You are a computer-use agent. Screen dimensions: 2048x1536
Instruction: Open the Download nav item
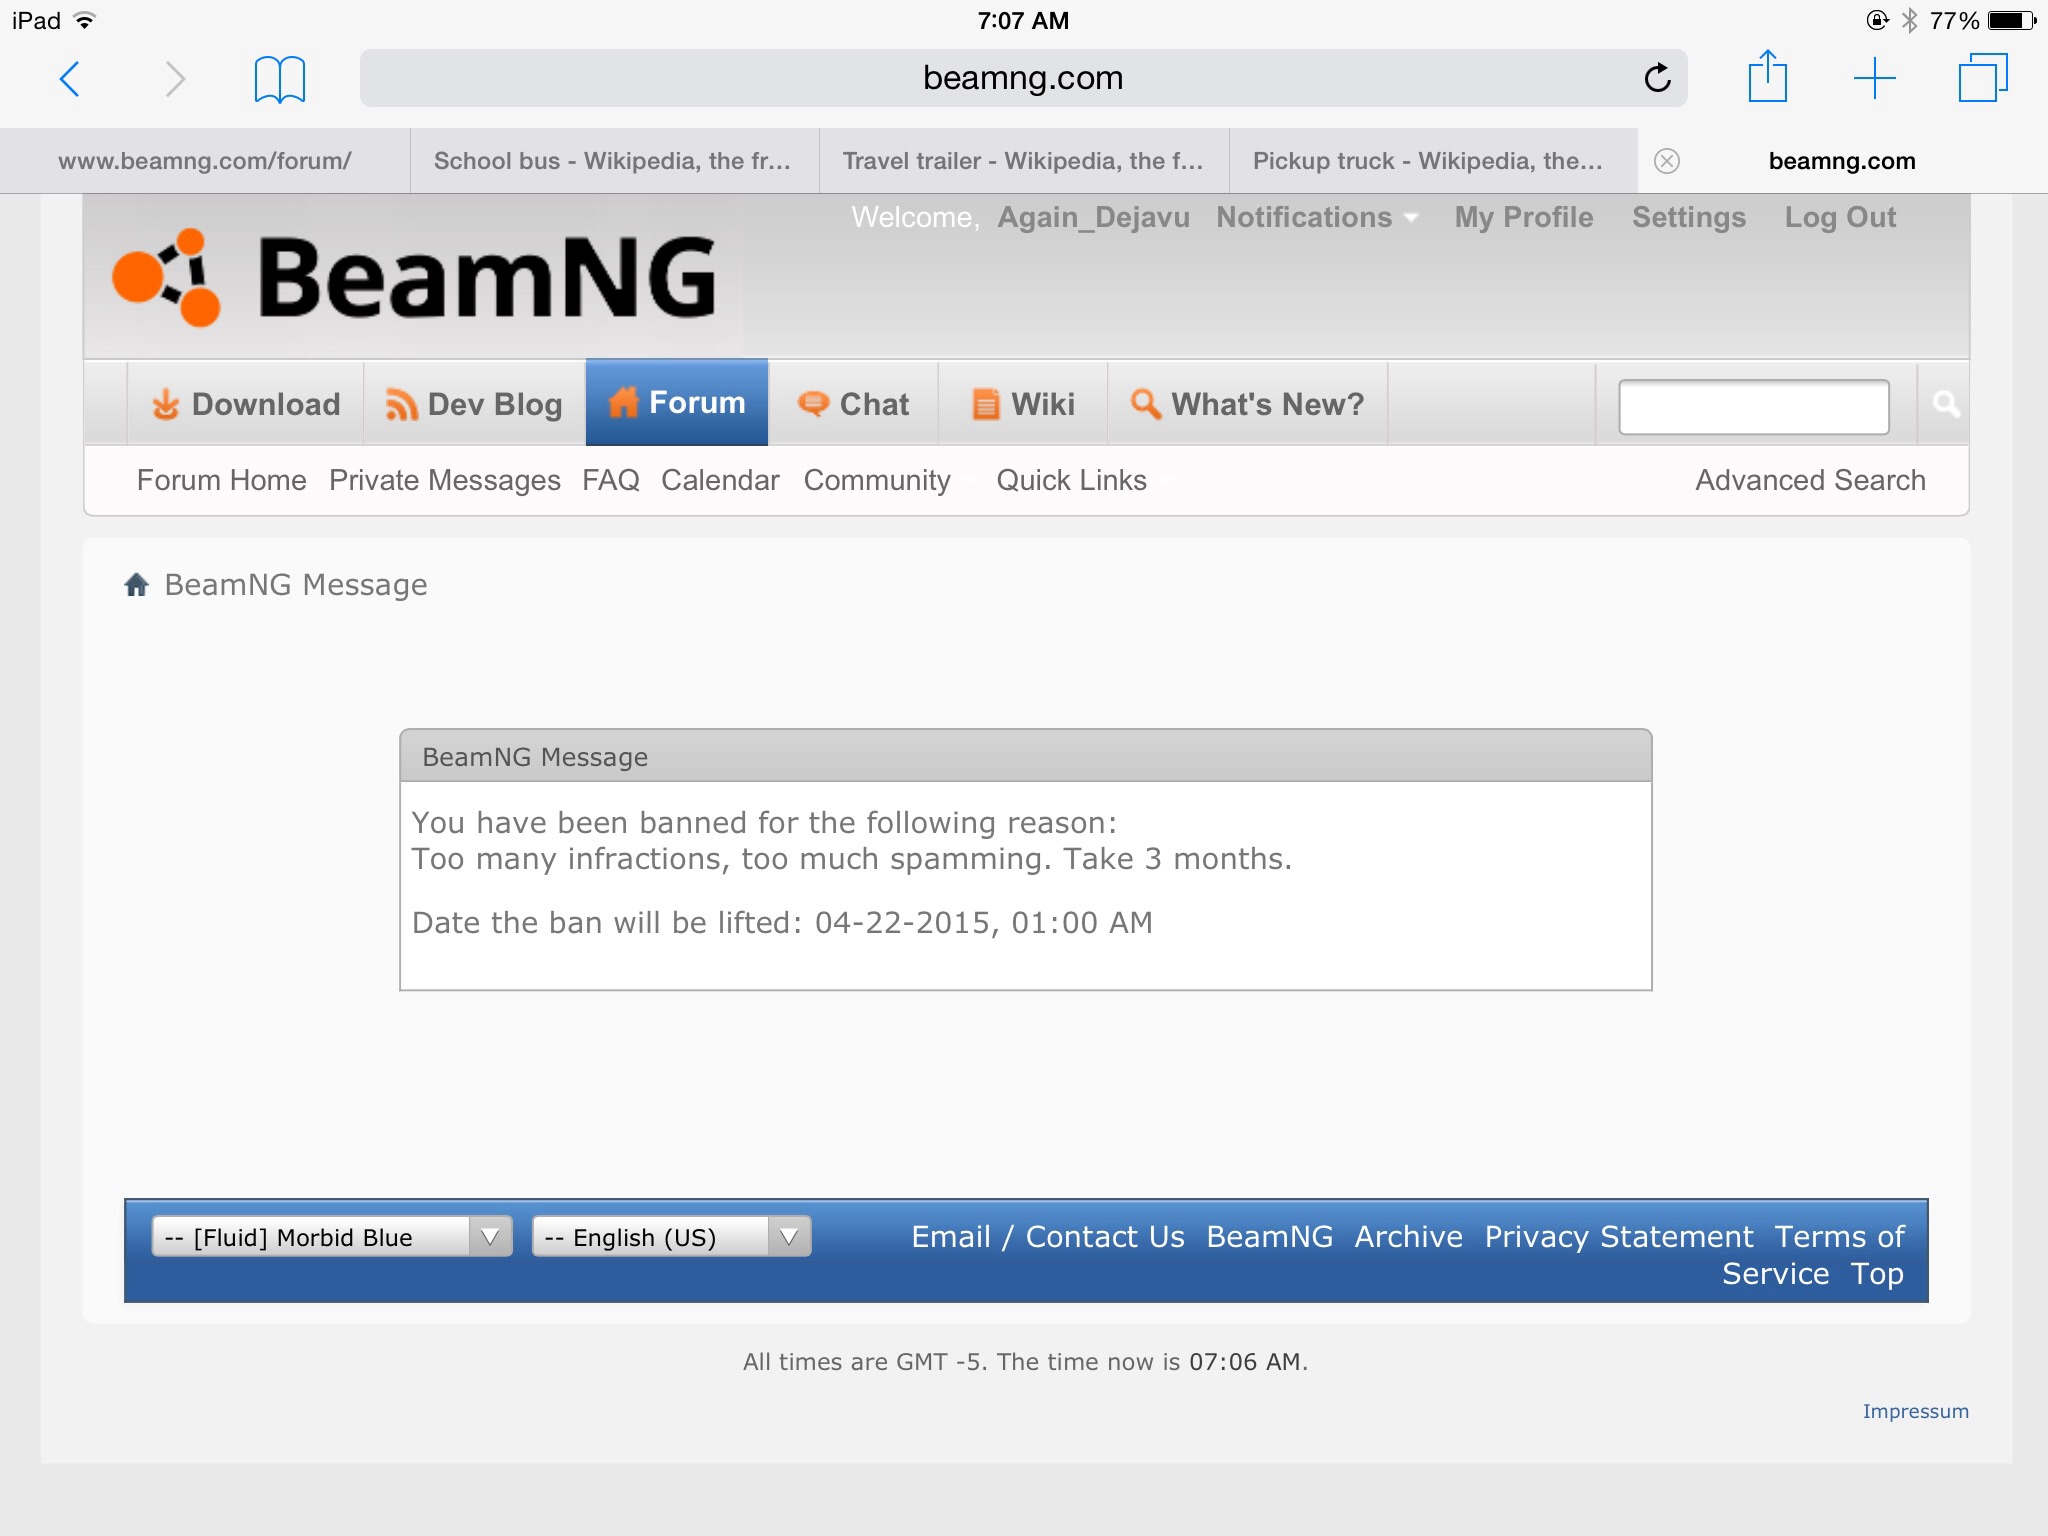pos(245,404)
